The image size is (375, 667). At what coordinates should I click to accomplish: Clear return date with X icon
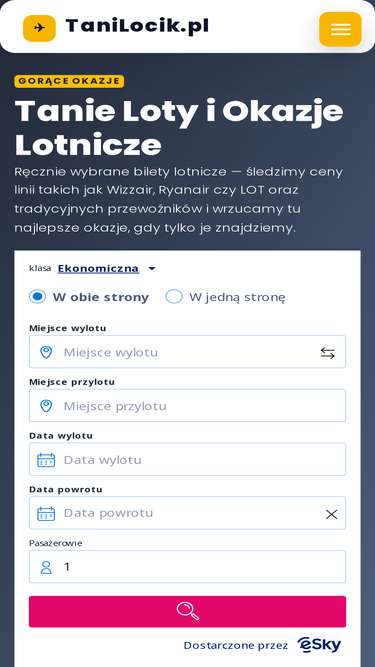tap(331, 514)
